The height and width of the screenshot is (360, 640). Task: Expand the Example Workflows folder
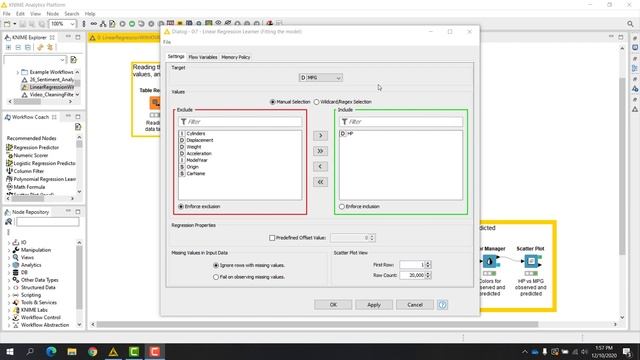coord(18,72)
